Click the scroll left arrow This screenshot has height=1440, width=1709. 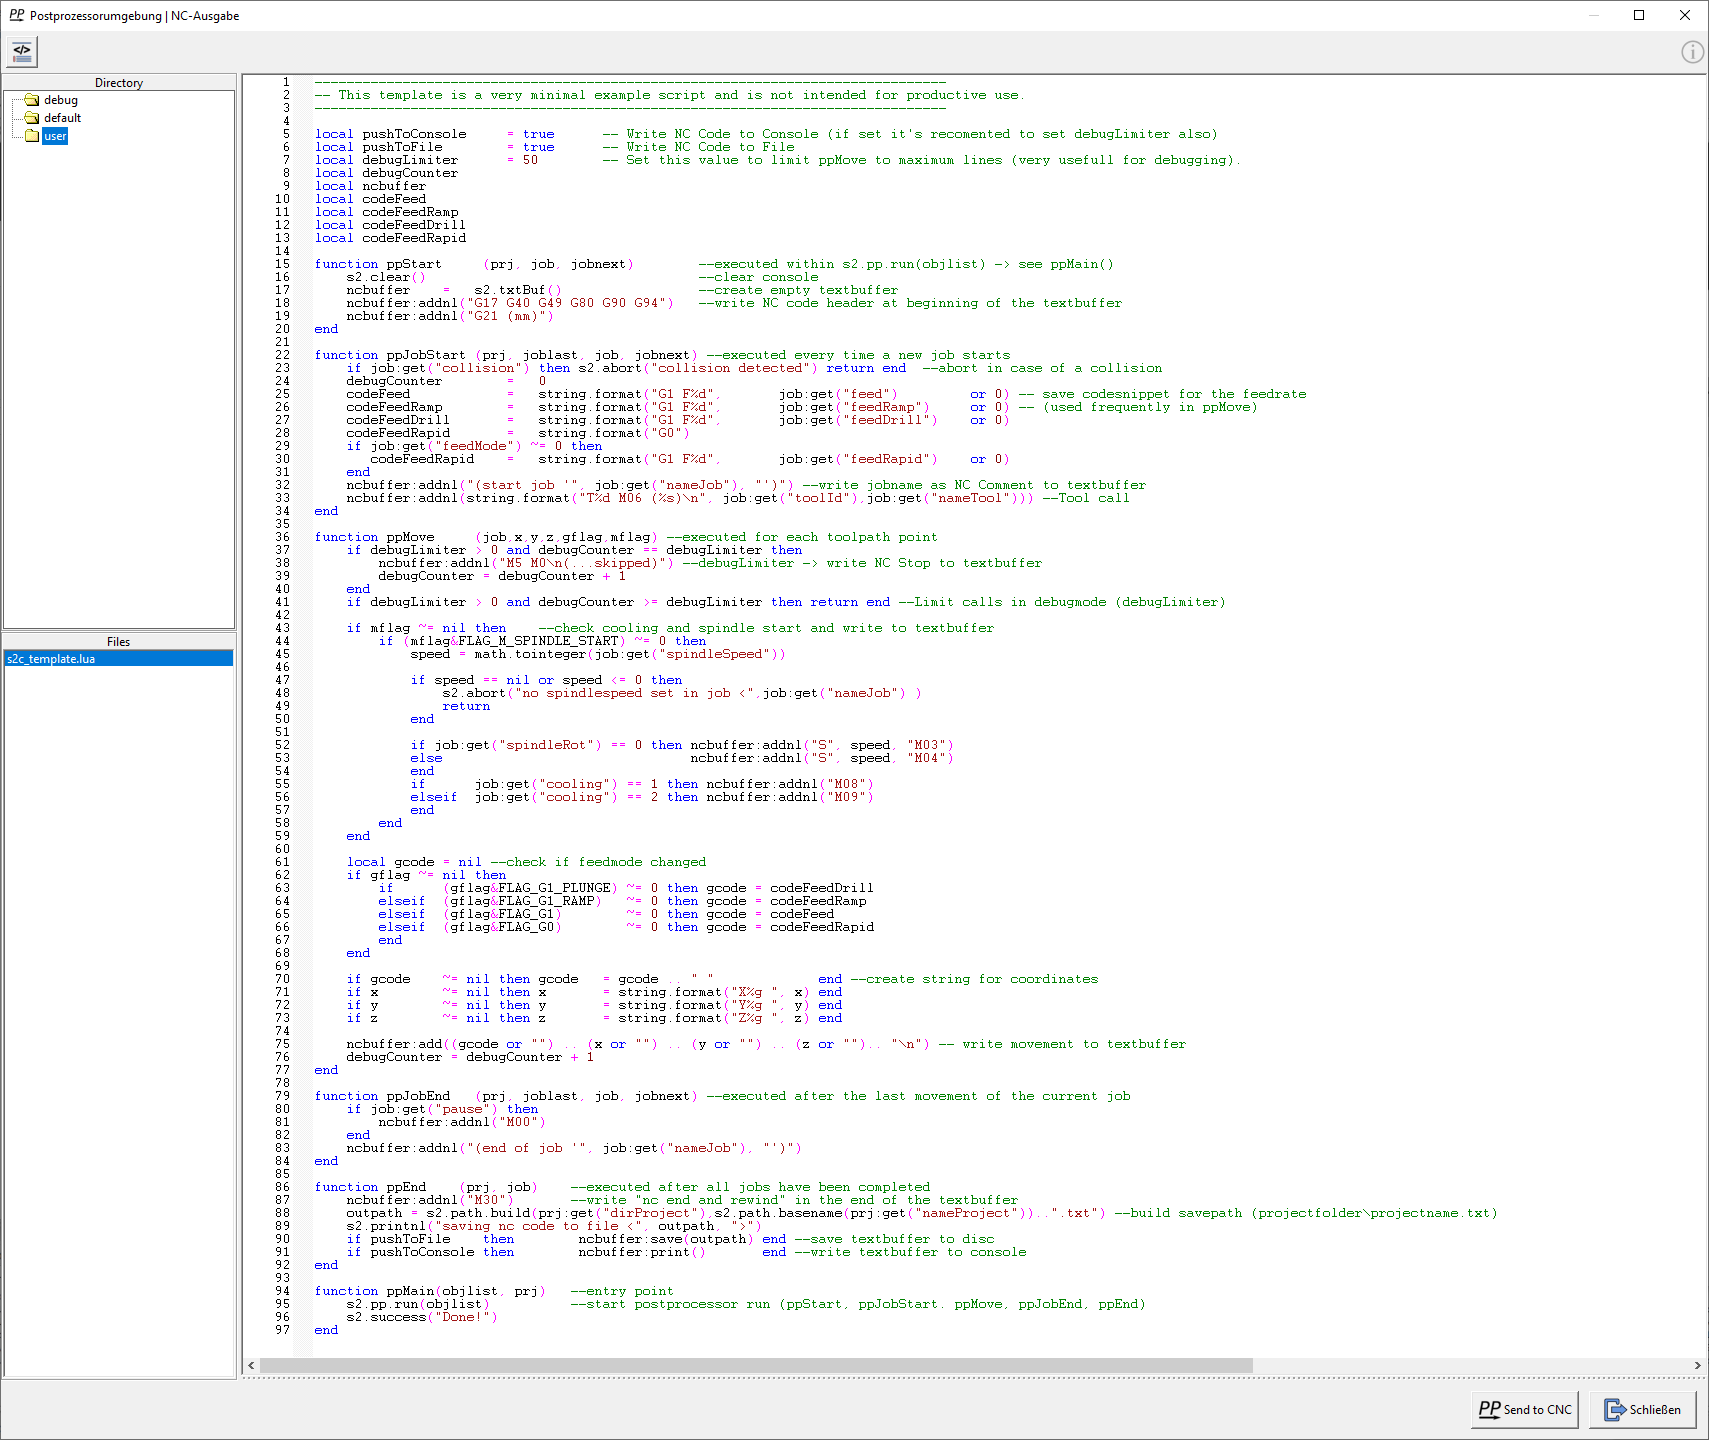pos(251,1365)
